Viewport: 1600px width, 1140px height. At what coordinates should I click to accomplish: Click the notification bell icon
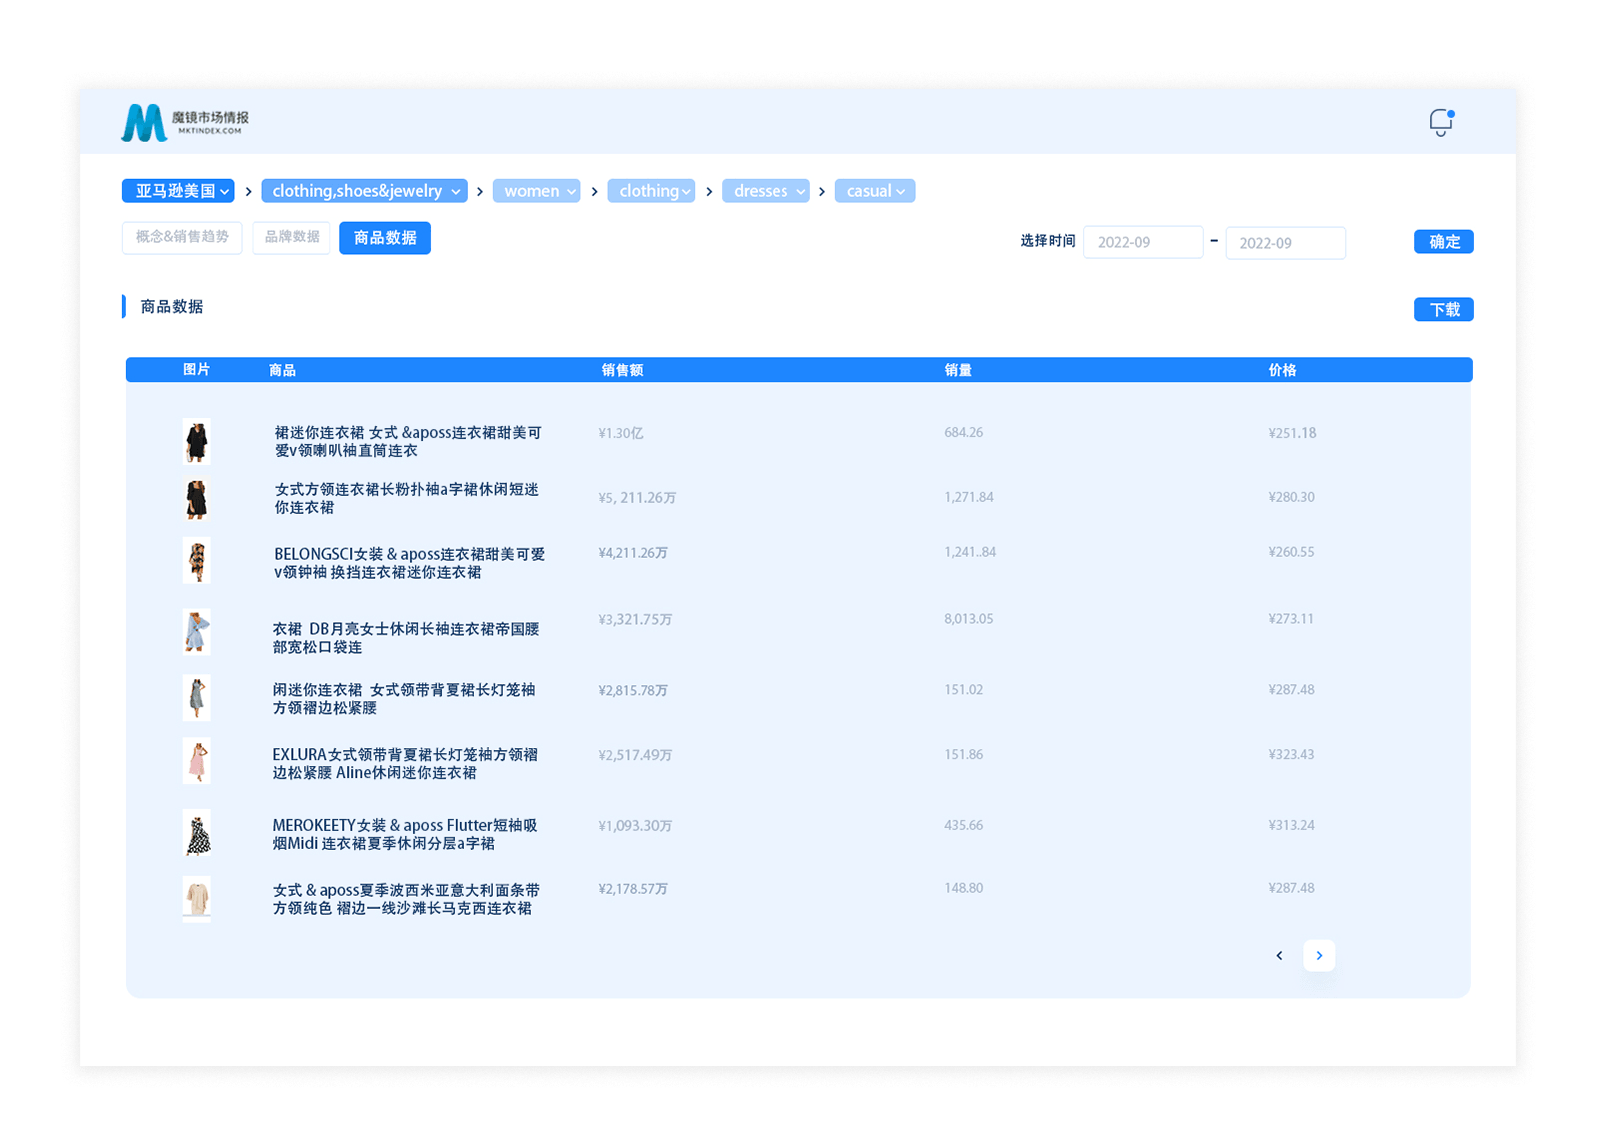[x=1440, y=122]
